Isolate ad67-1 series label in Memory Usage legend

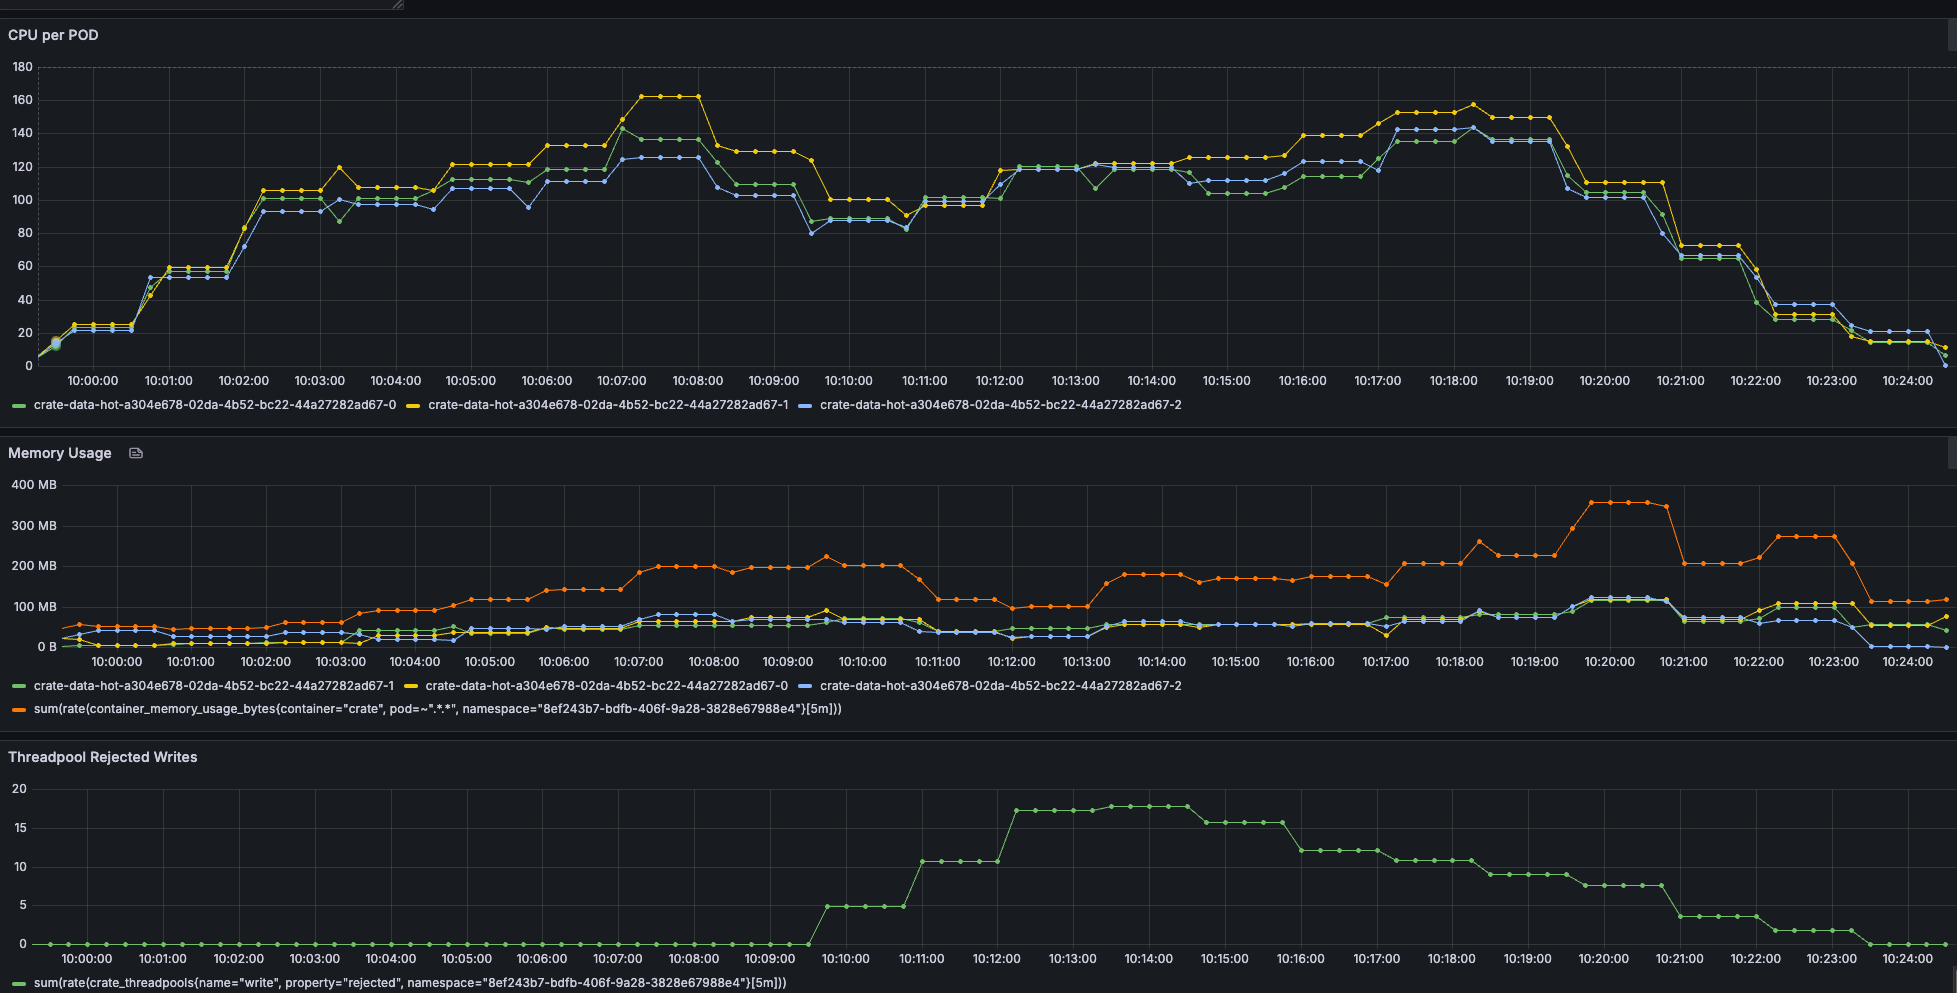point(214,686)
